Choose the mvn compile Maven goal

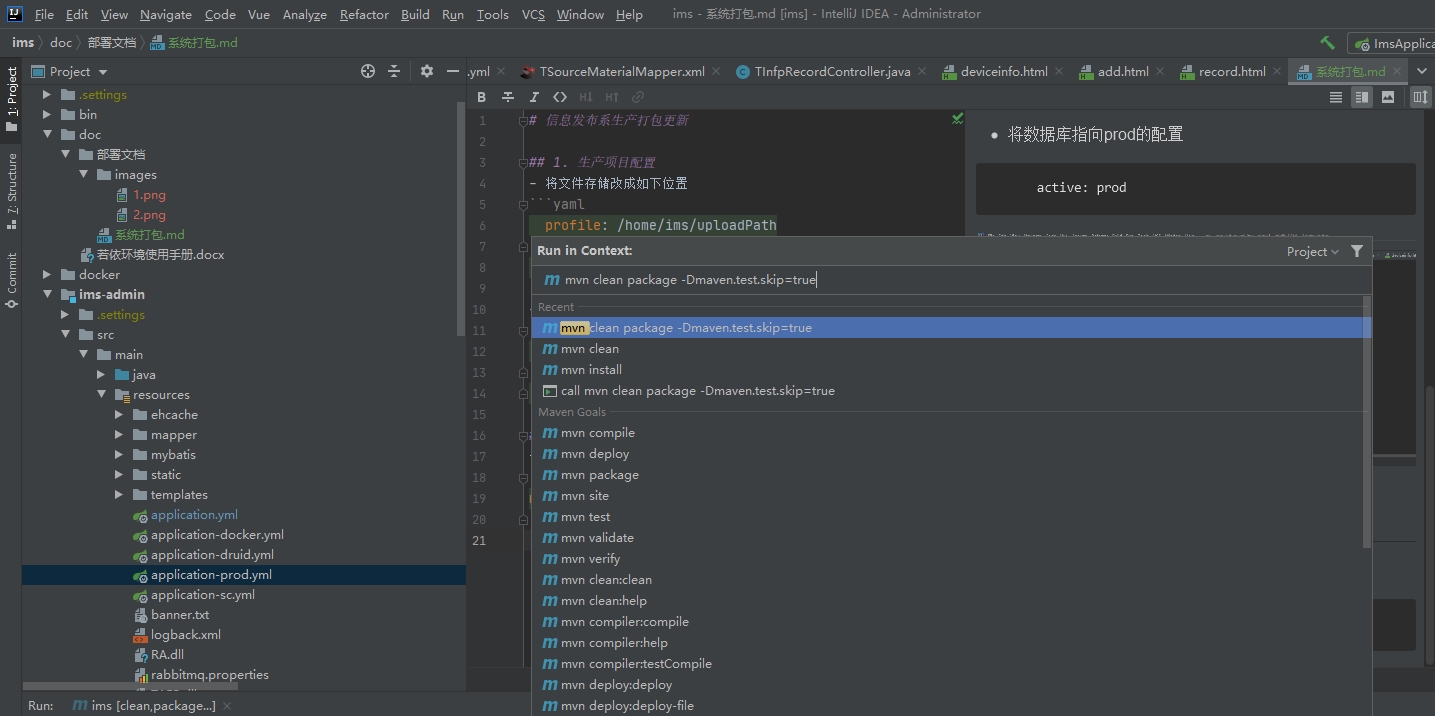click(x=597, y=433)
